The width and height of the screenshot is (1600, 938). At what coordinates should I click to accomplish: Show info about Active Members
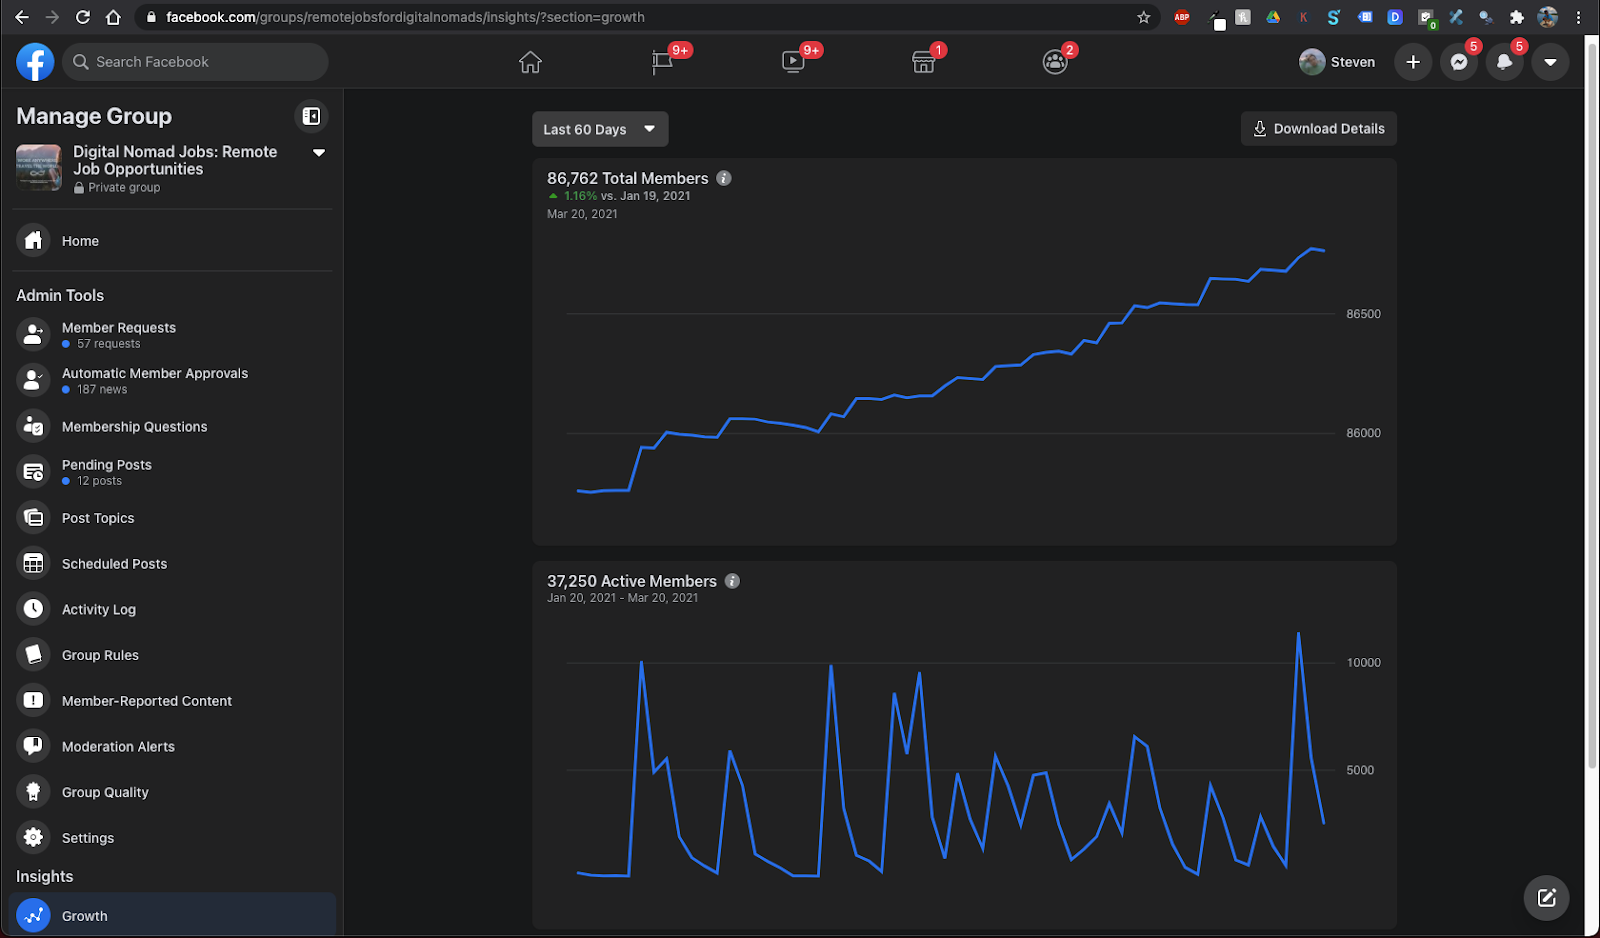732,581
